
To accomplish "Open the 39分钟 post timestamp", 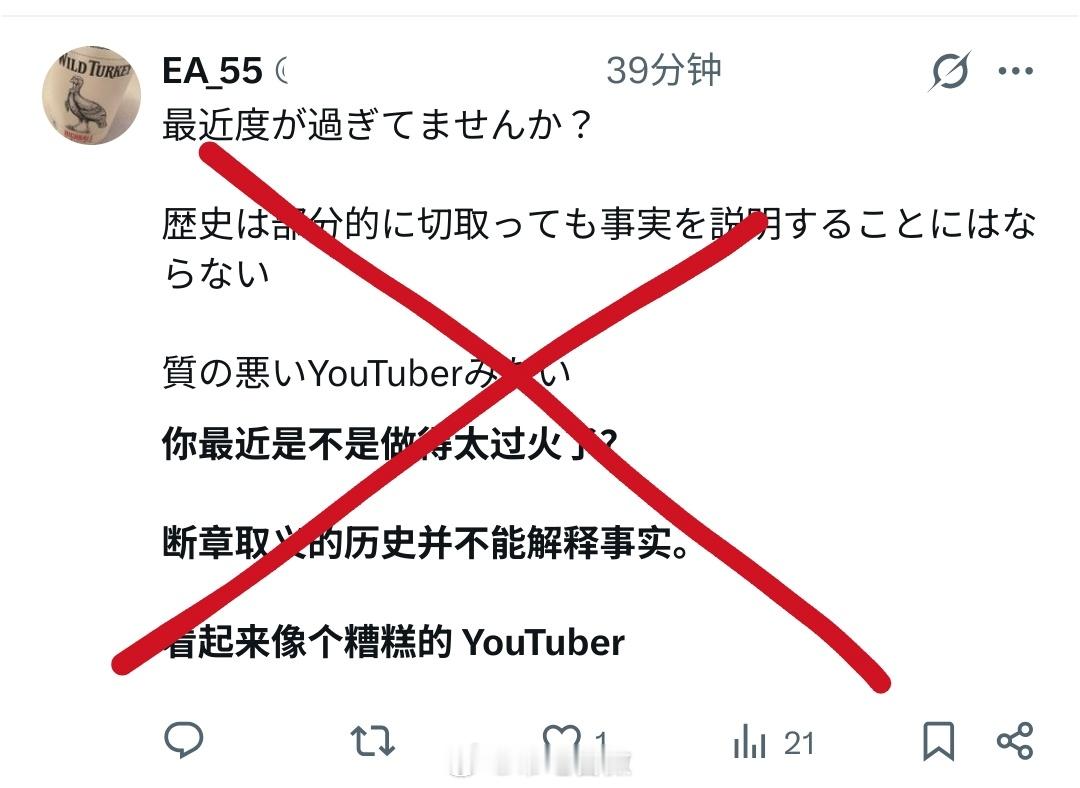I will coord(663,70).
